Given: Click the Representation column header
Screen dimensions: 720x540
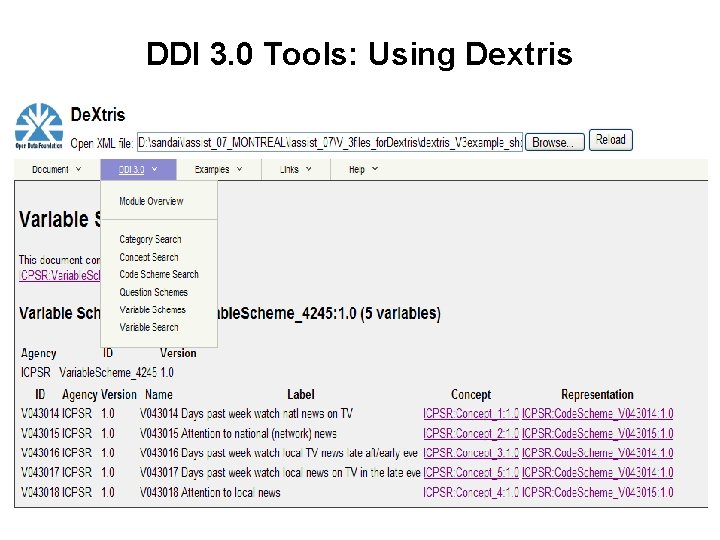Looking at the screenshot, I should coord(597,394).
